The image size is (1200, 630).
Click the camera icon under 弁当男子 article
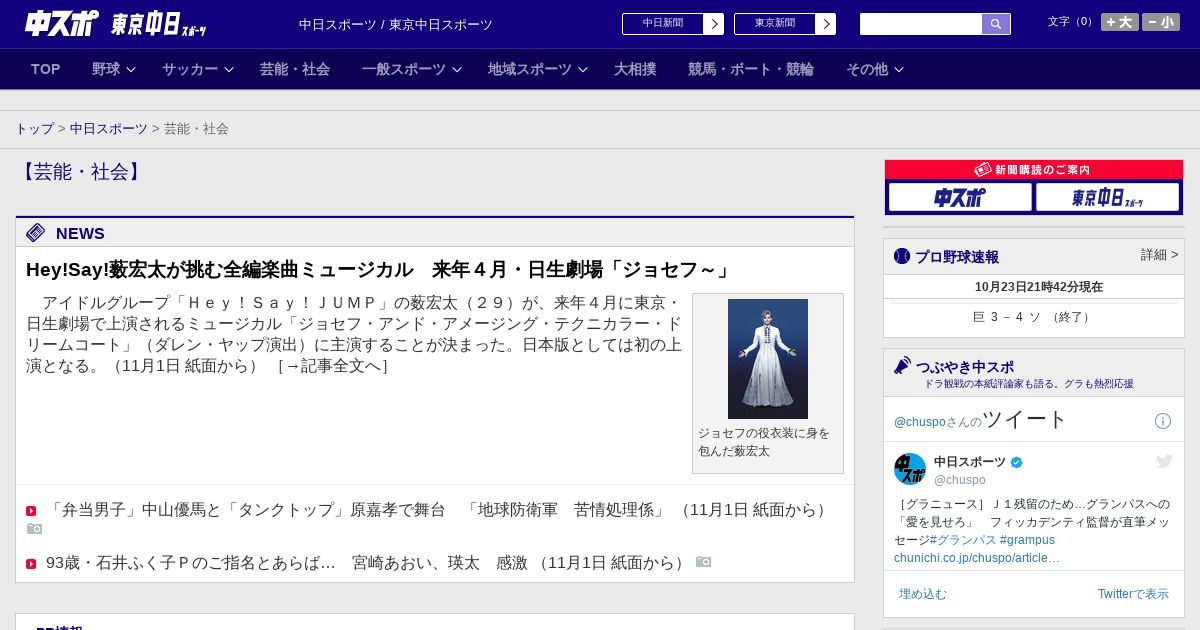coord(34,528)
